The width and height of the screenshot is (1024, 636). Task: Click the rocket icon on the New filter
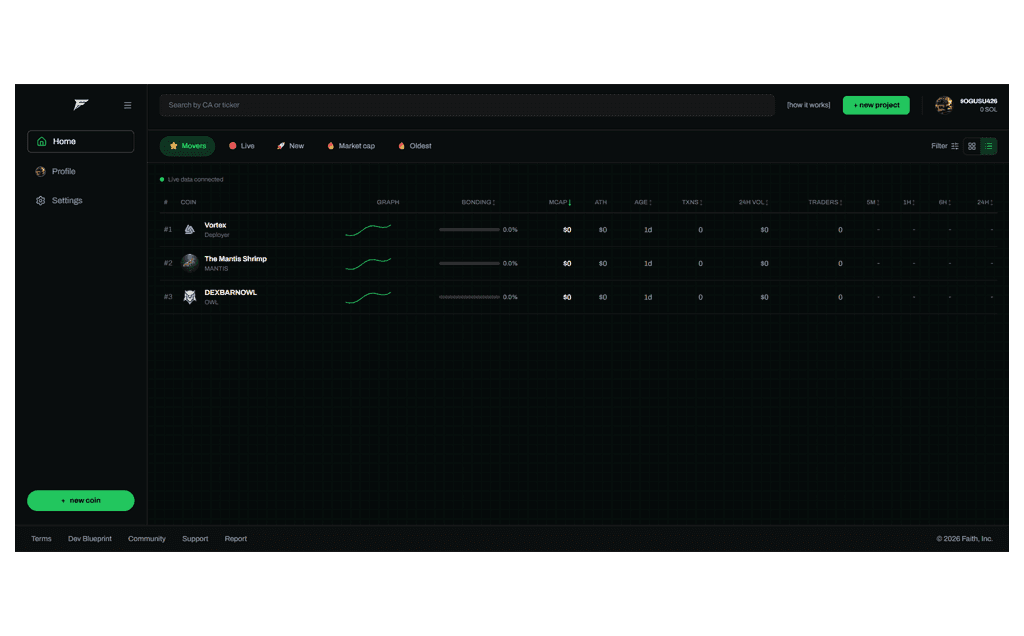(x=280, y=146)
